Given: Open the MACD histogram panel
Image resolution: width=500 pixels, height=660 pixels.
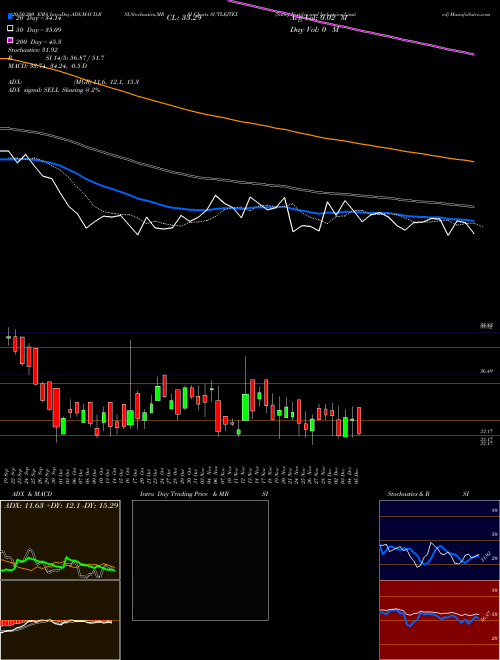Looking at the screenshot, I should point(60,620).
